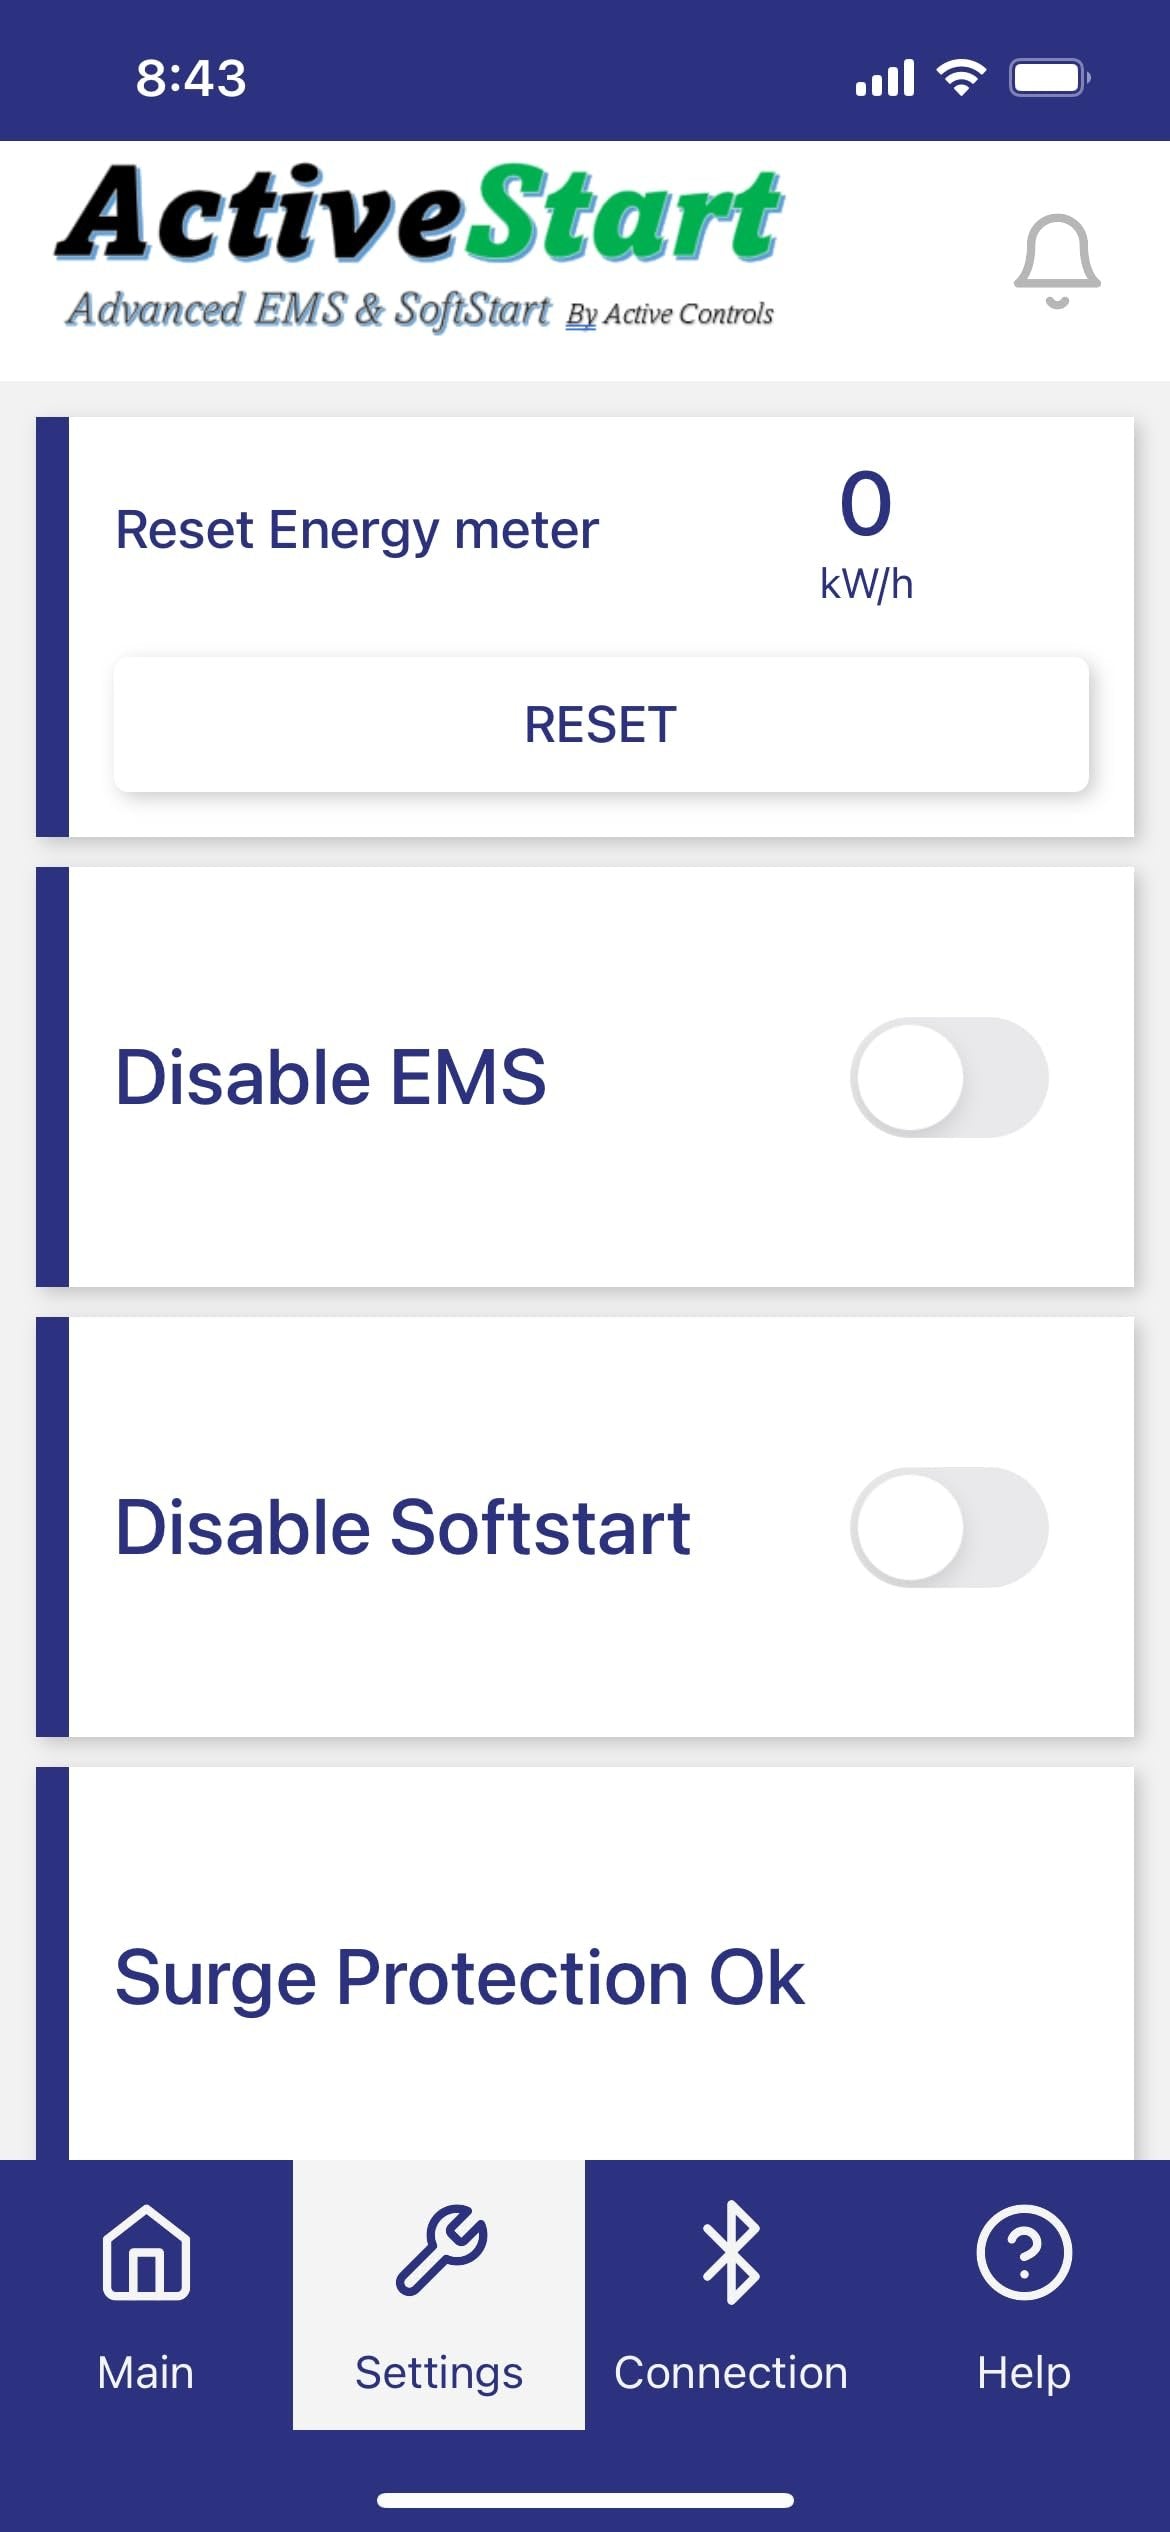This screenshot has width=1170, height=2532.
Task: Tap the By Active Controls link
Action: click(670, 314)
